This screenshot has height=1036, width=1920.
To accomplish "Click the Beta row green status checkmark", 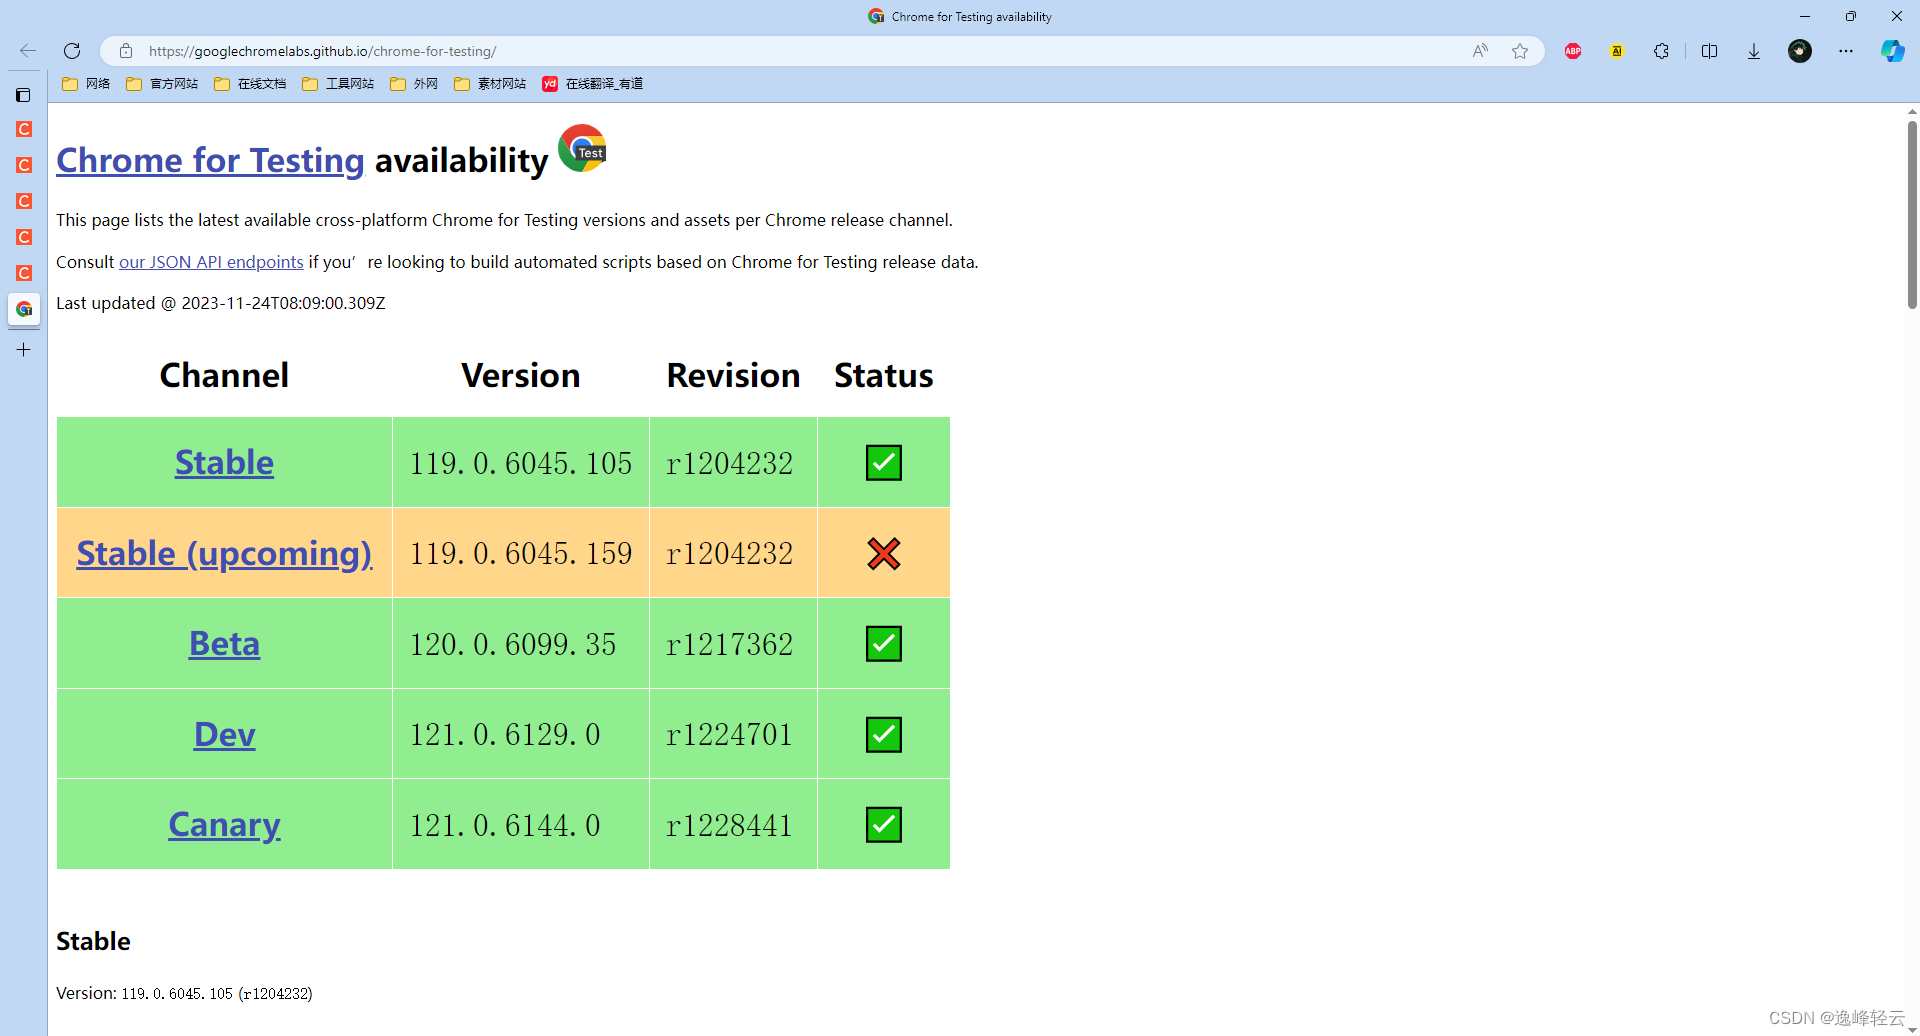I will tap(884, 644).
